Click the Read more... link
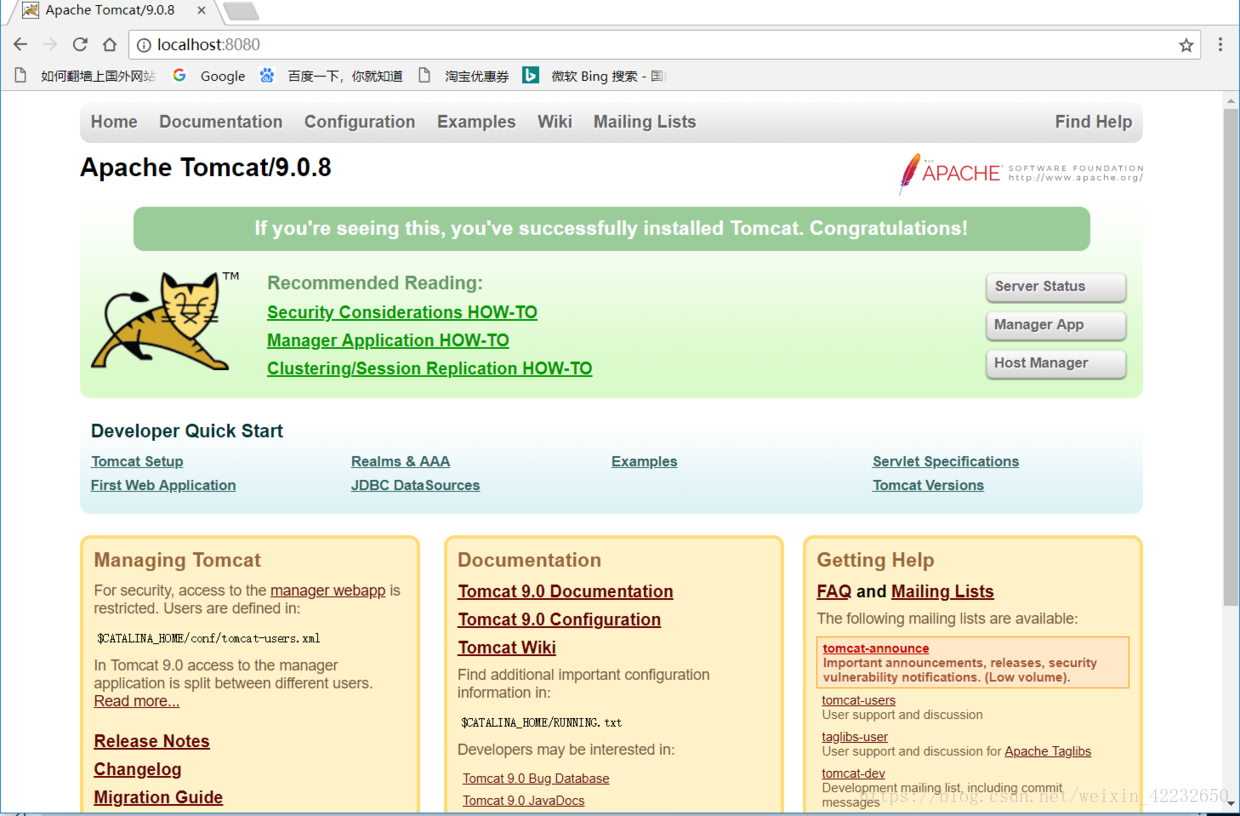This screenshot has width=1240, height=816. pyautogui.click(x=137, y=701)
